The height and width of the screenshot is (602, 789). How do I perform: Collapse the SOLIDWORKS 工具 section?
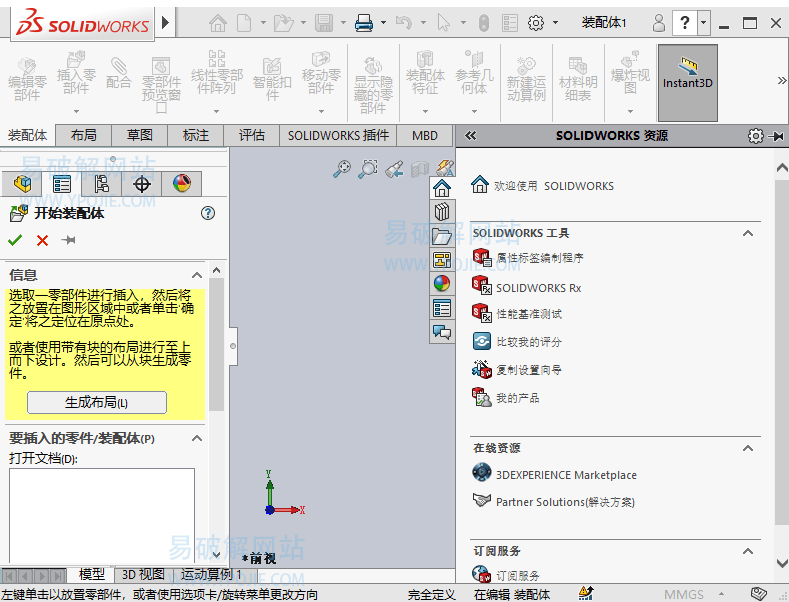(x=748, y=233)
